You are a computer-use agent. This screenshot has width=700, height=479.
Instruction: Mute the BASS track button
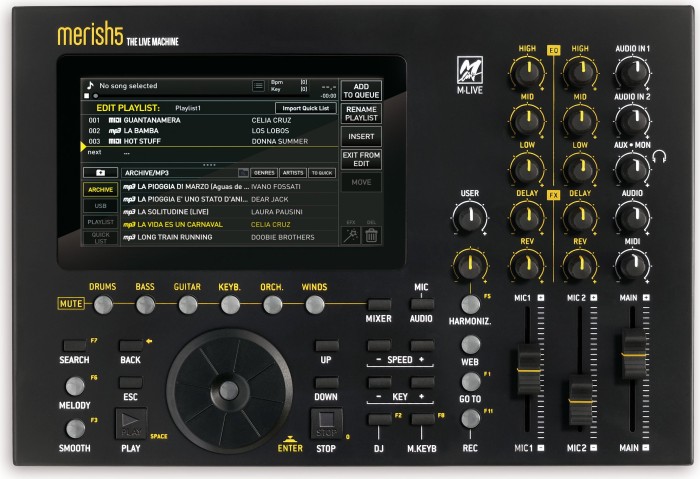(146, 305)
